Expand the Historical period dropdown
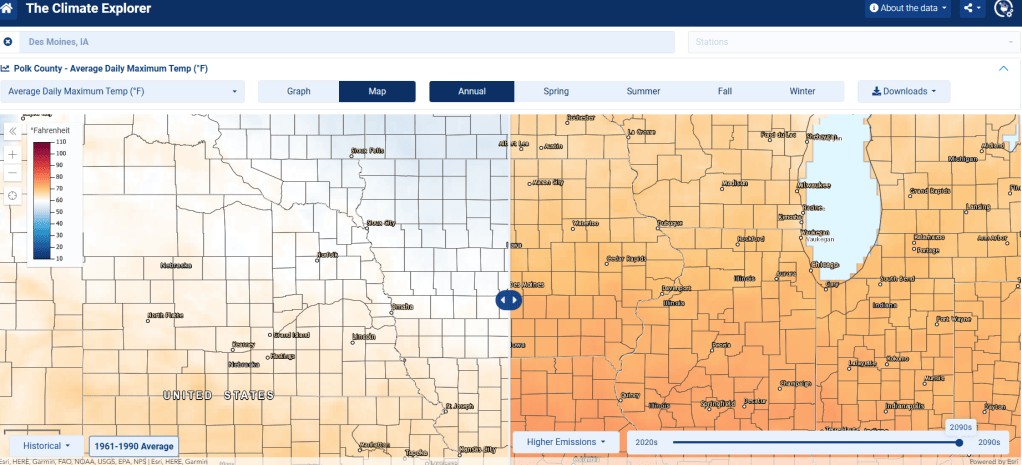Viewport: 1022px width, 465px height. click(x=46, y=445)
